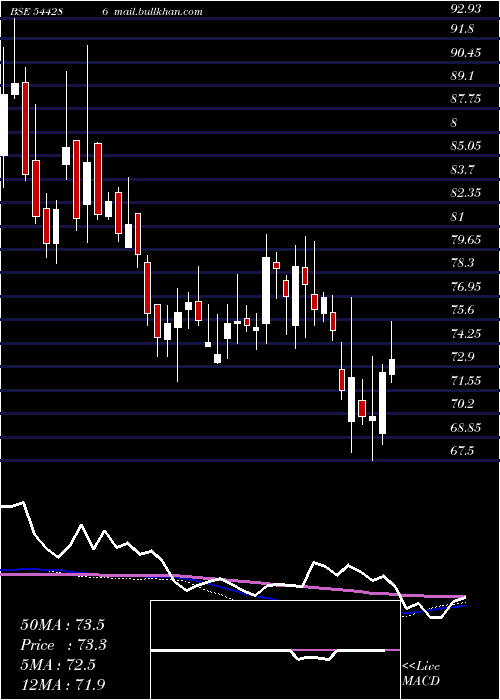
Task: Click the 79.65 price level label
Action: [x=467, y=240]
